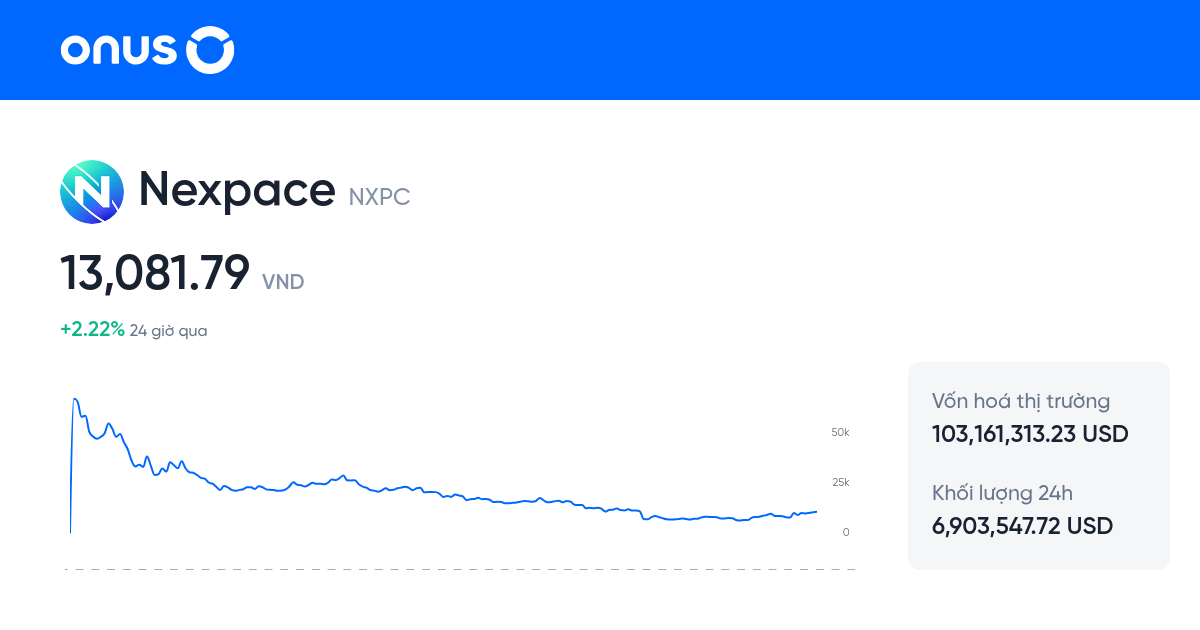Click the Nexpace NXPC token logo

[92, 191]
